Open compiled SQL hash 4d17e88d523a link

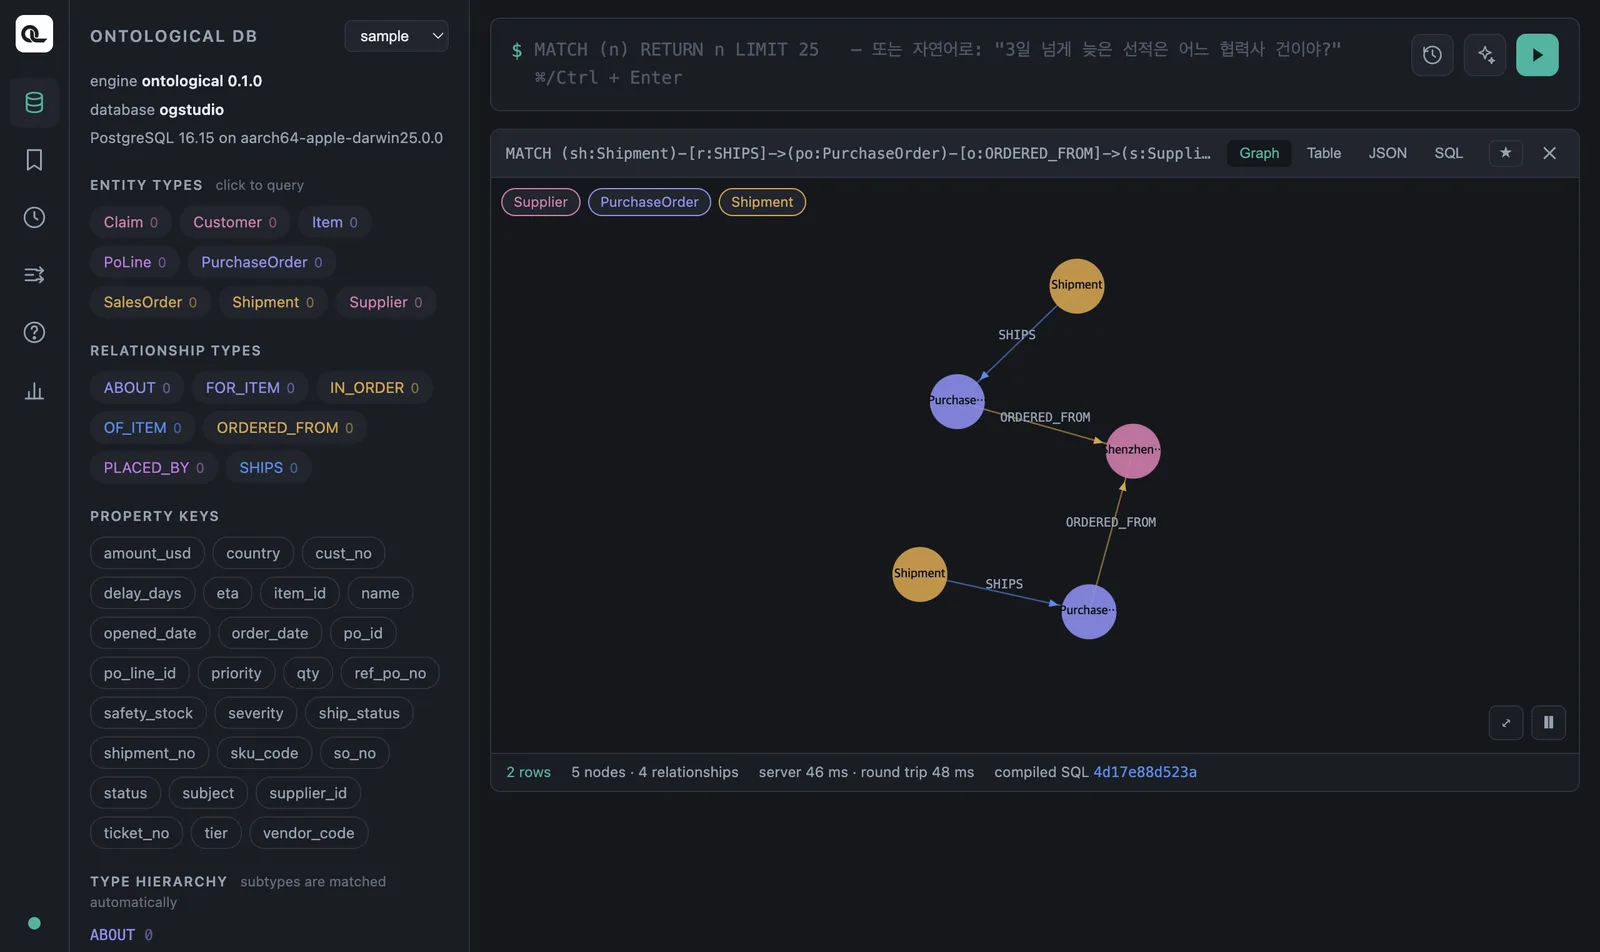coord(1145,772)
